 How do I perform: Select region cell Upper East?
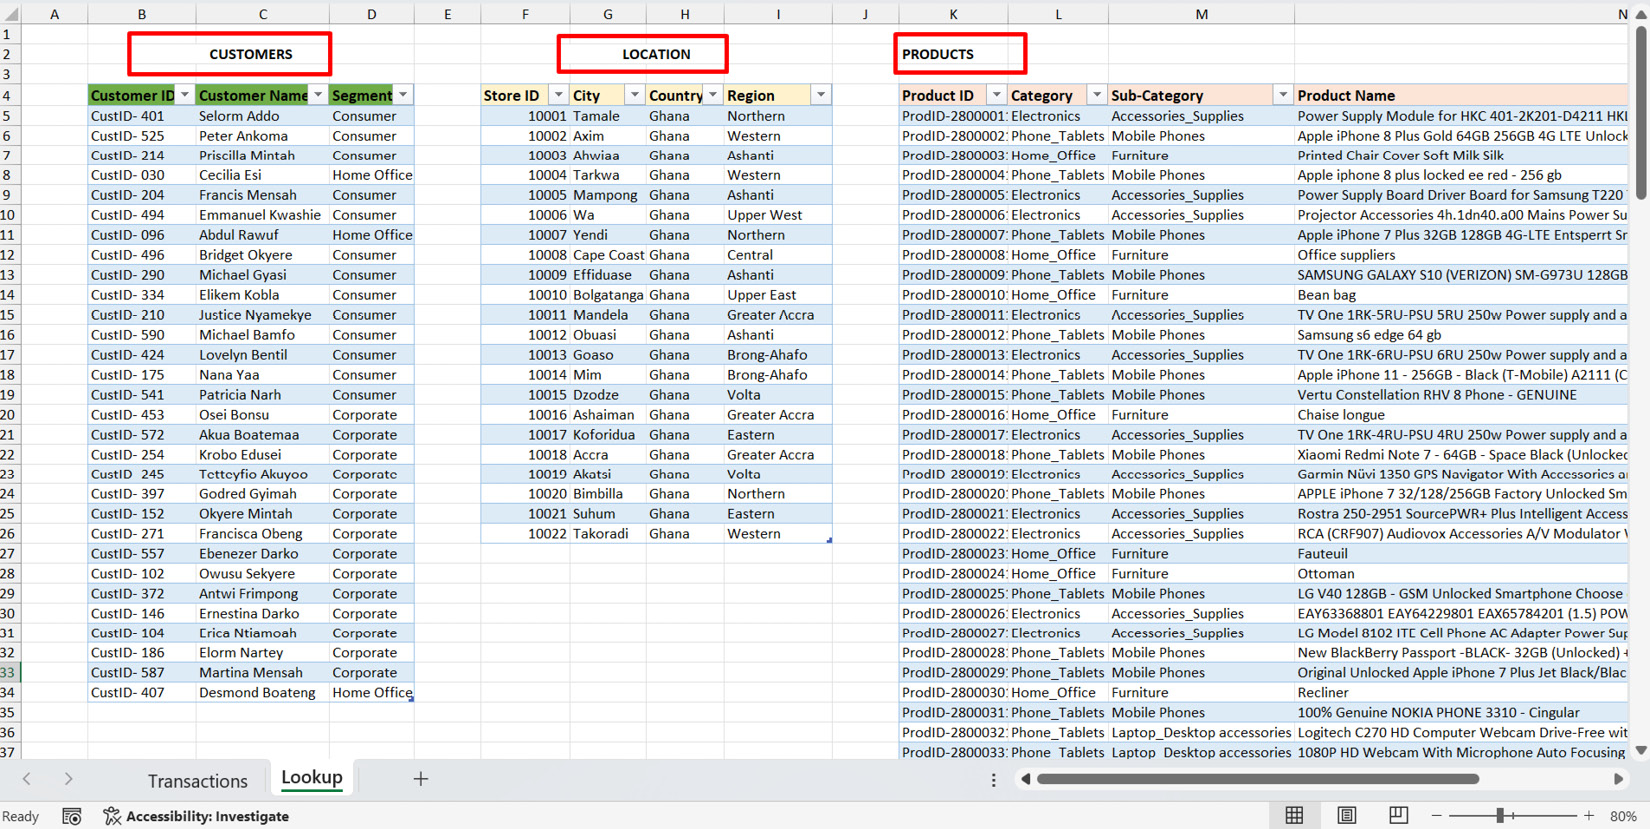point(778,295)
